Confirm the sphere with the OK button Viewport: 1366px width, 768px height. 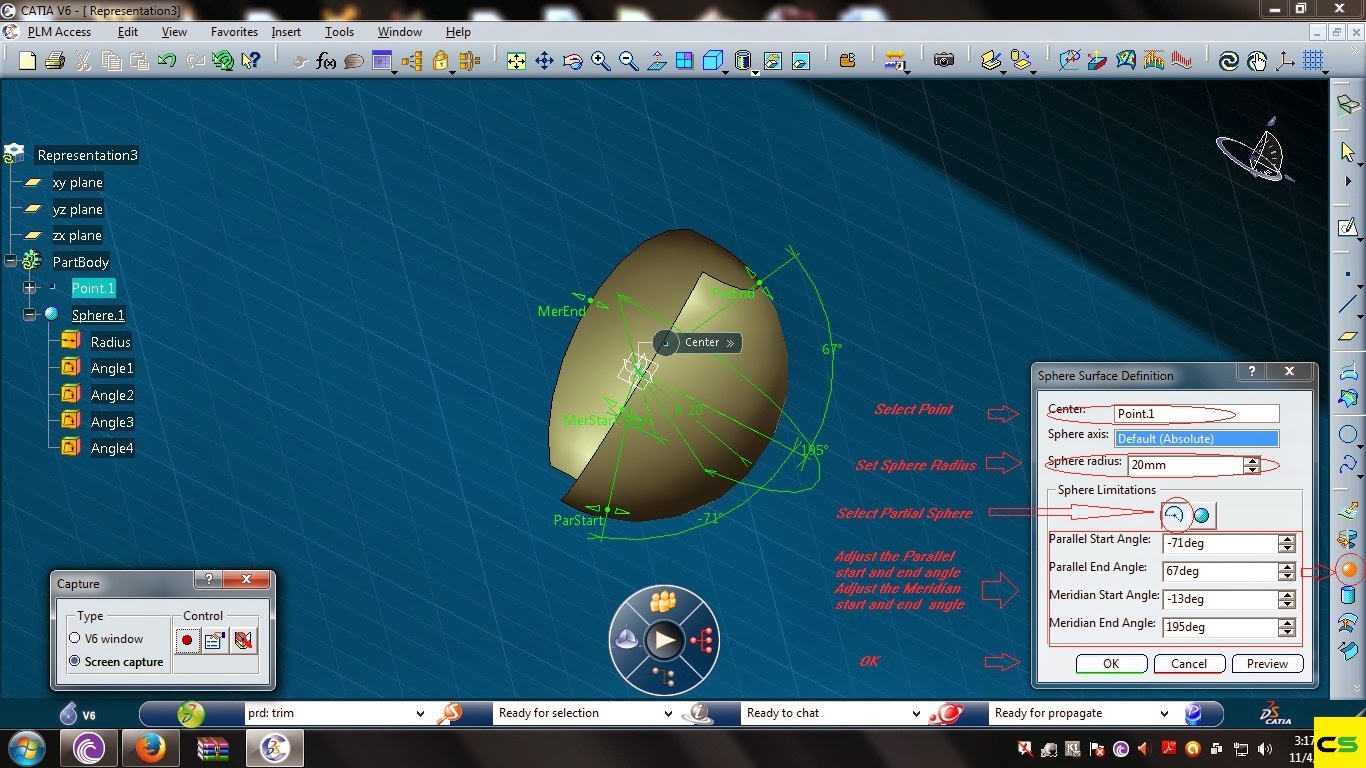click(x=1111, y=663)
